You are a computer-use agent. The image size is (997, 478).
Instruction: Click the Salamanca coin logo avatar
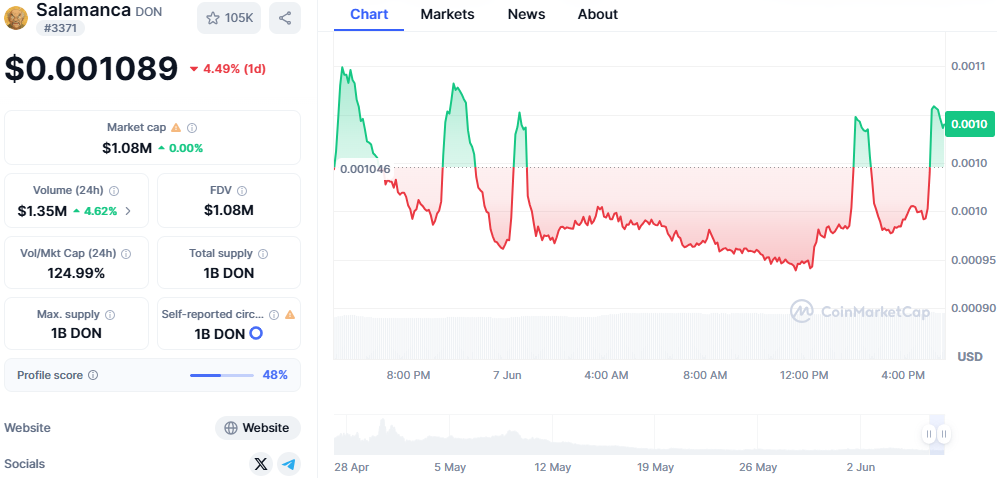pyautogui.click(x=16, y=17)
